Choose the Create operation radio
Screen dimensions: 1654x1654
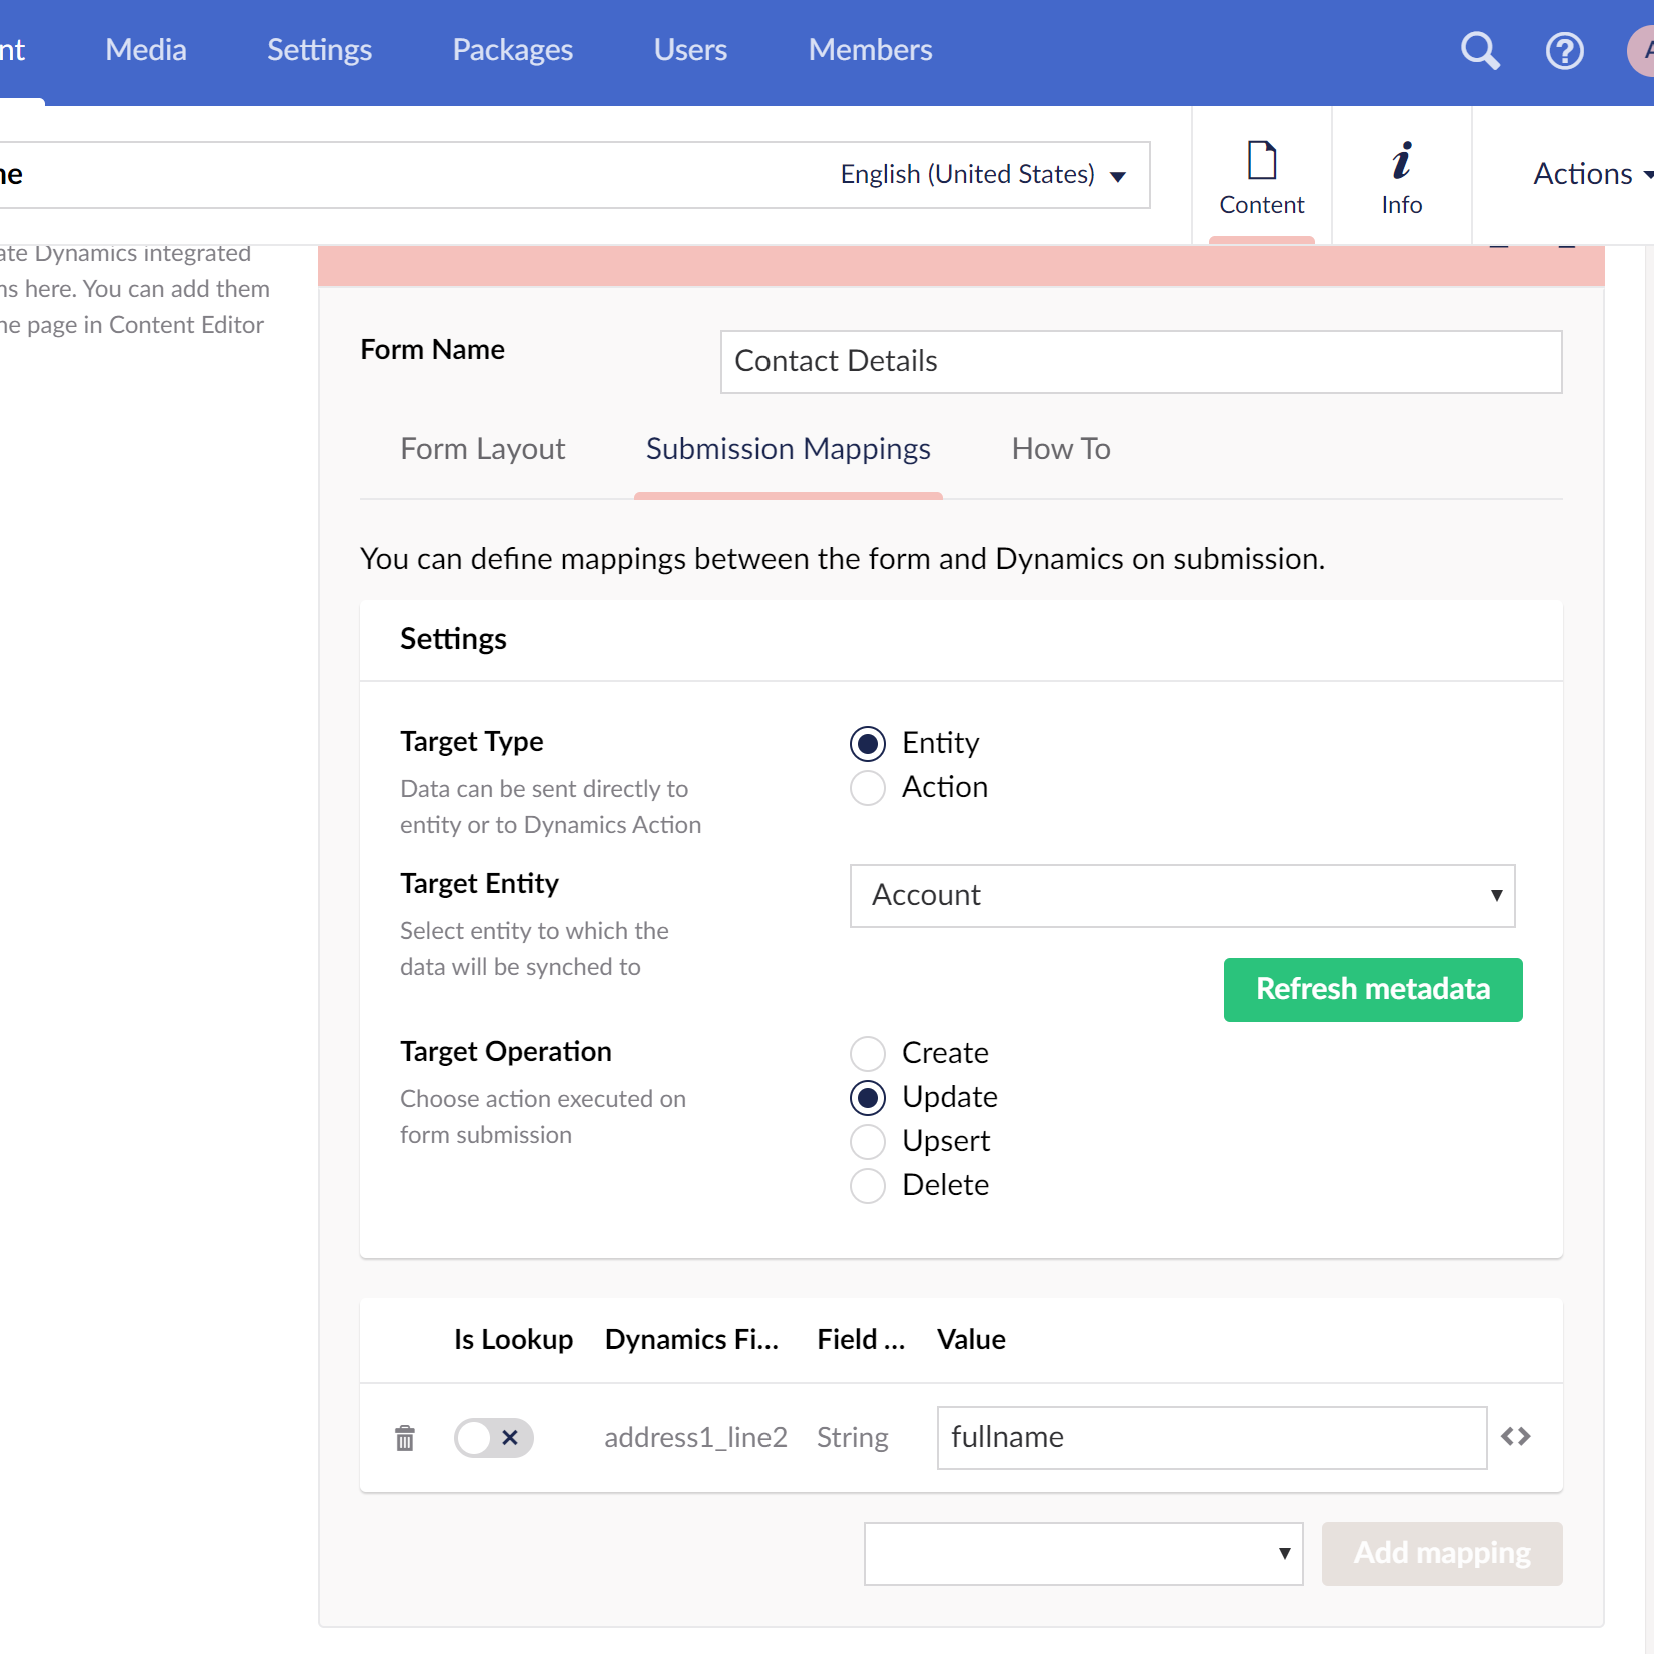868,1054
